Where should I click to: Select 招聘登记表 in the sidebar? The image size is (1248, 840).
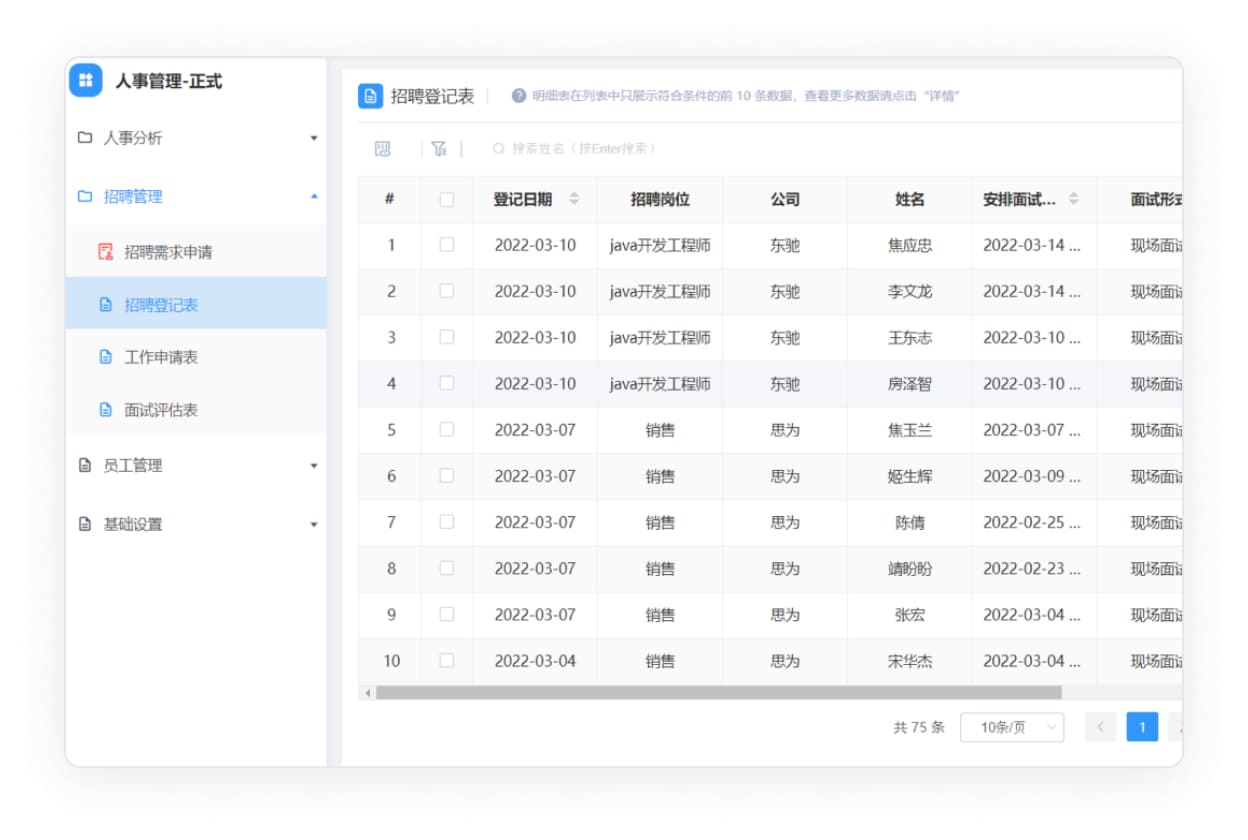(196, 304)
